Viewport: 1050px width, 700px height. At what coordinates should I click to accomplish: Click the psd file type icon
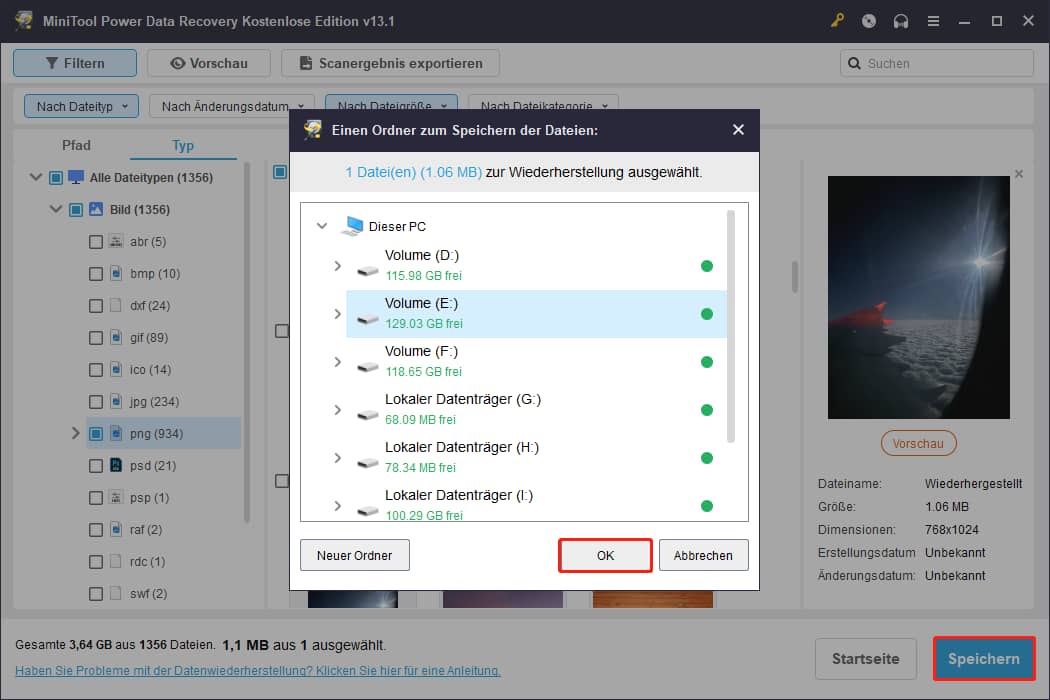[x=116, y=465]
